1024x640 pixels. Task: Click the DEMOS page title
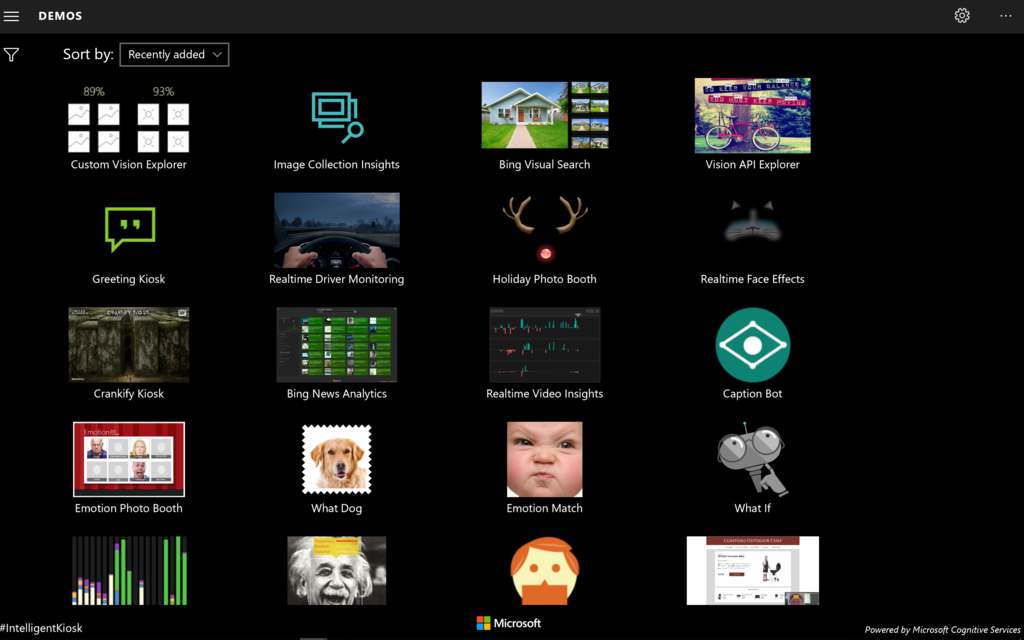[60, 16]
